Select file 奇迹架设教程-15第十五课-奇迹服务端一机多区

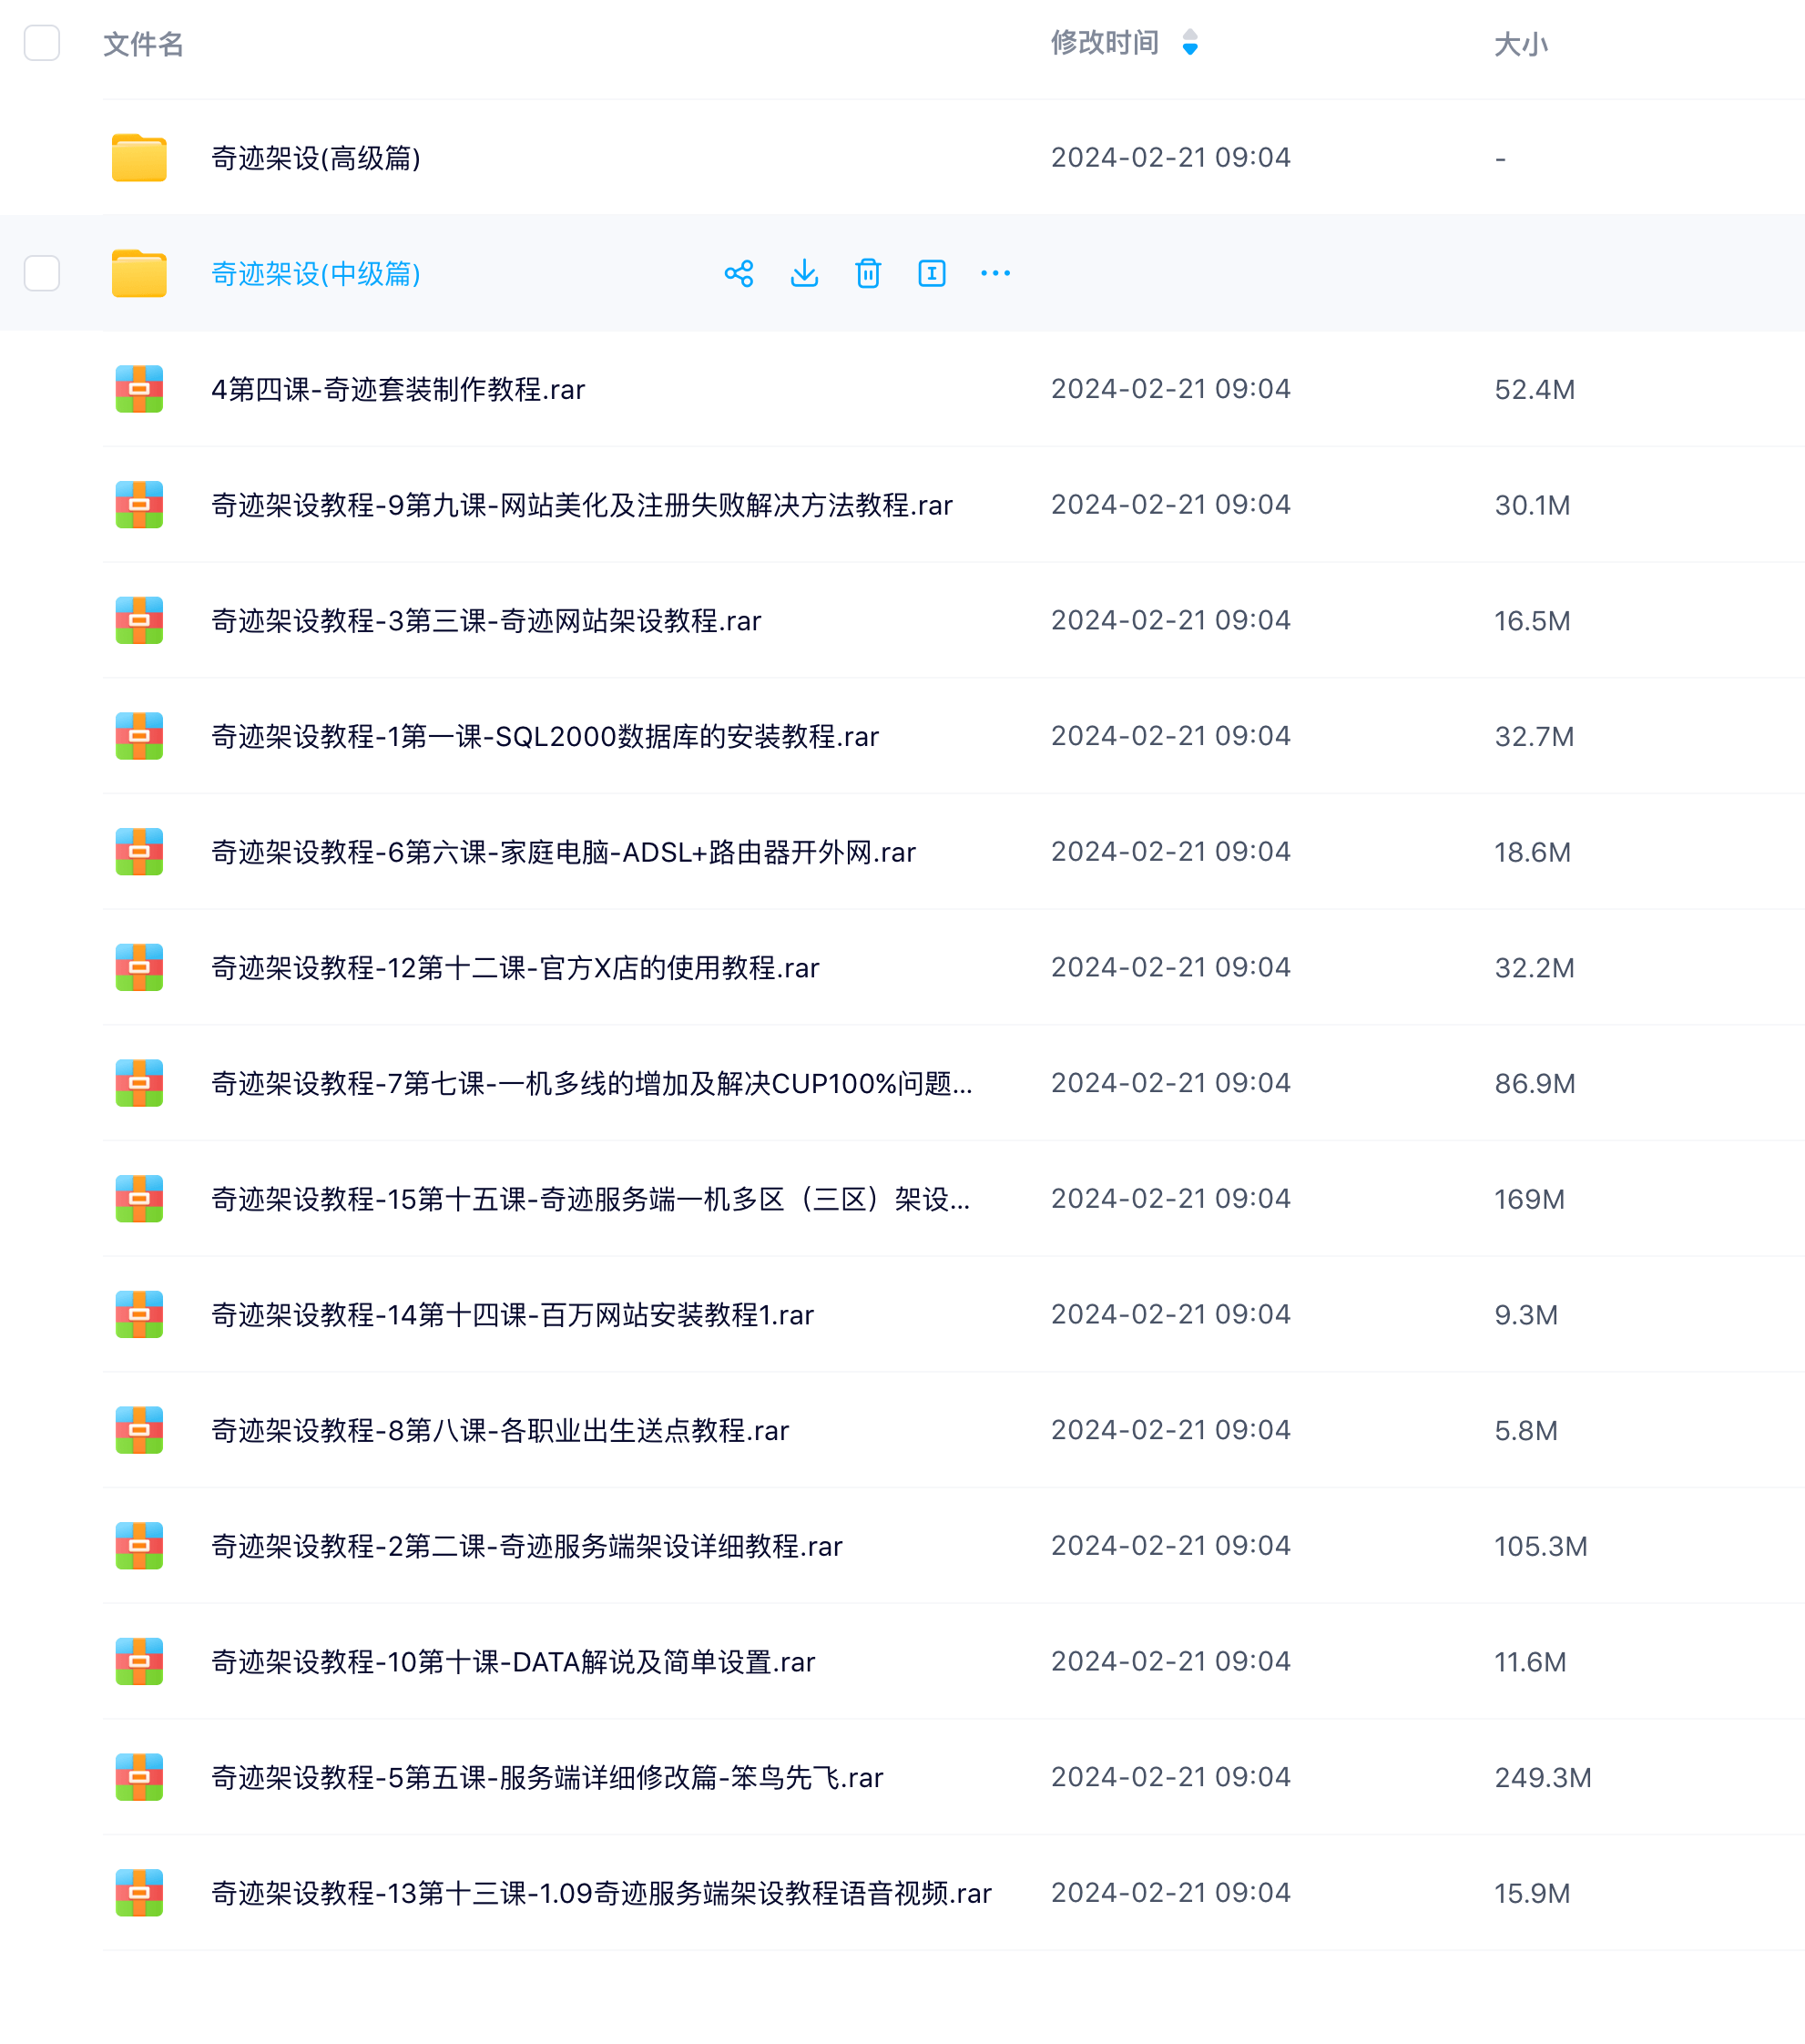pos(591,1199)
